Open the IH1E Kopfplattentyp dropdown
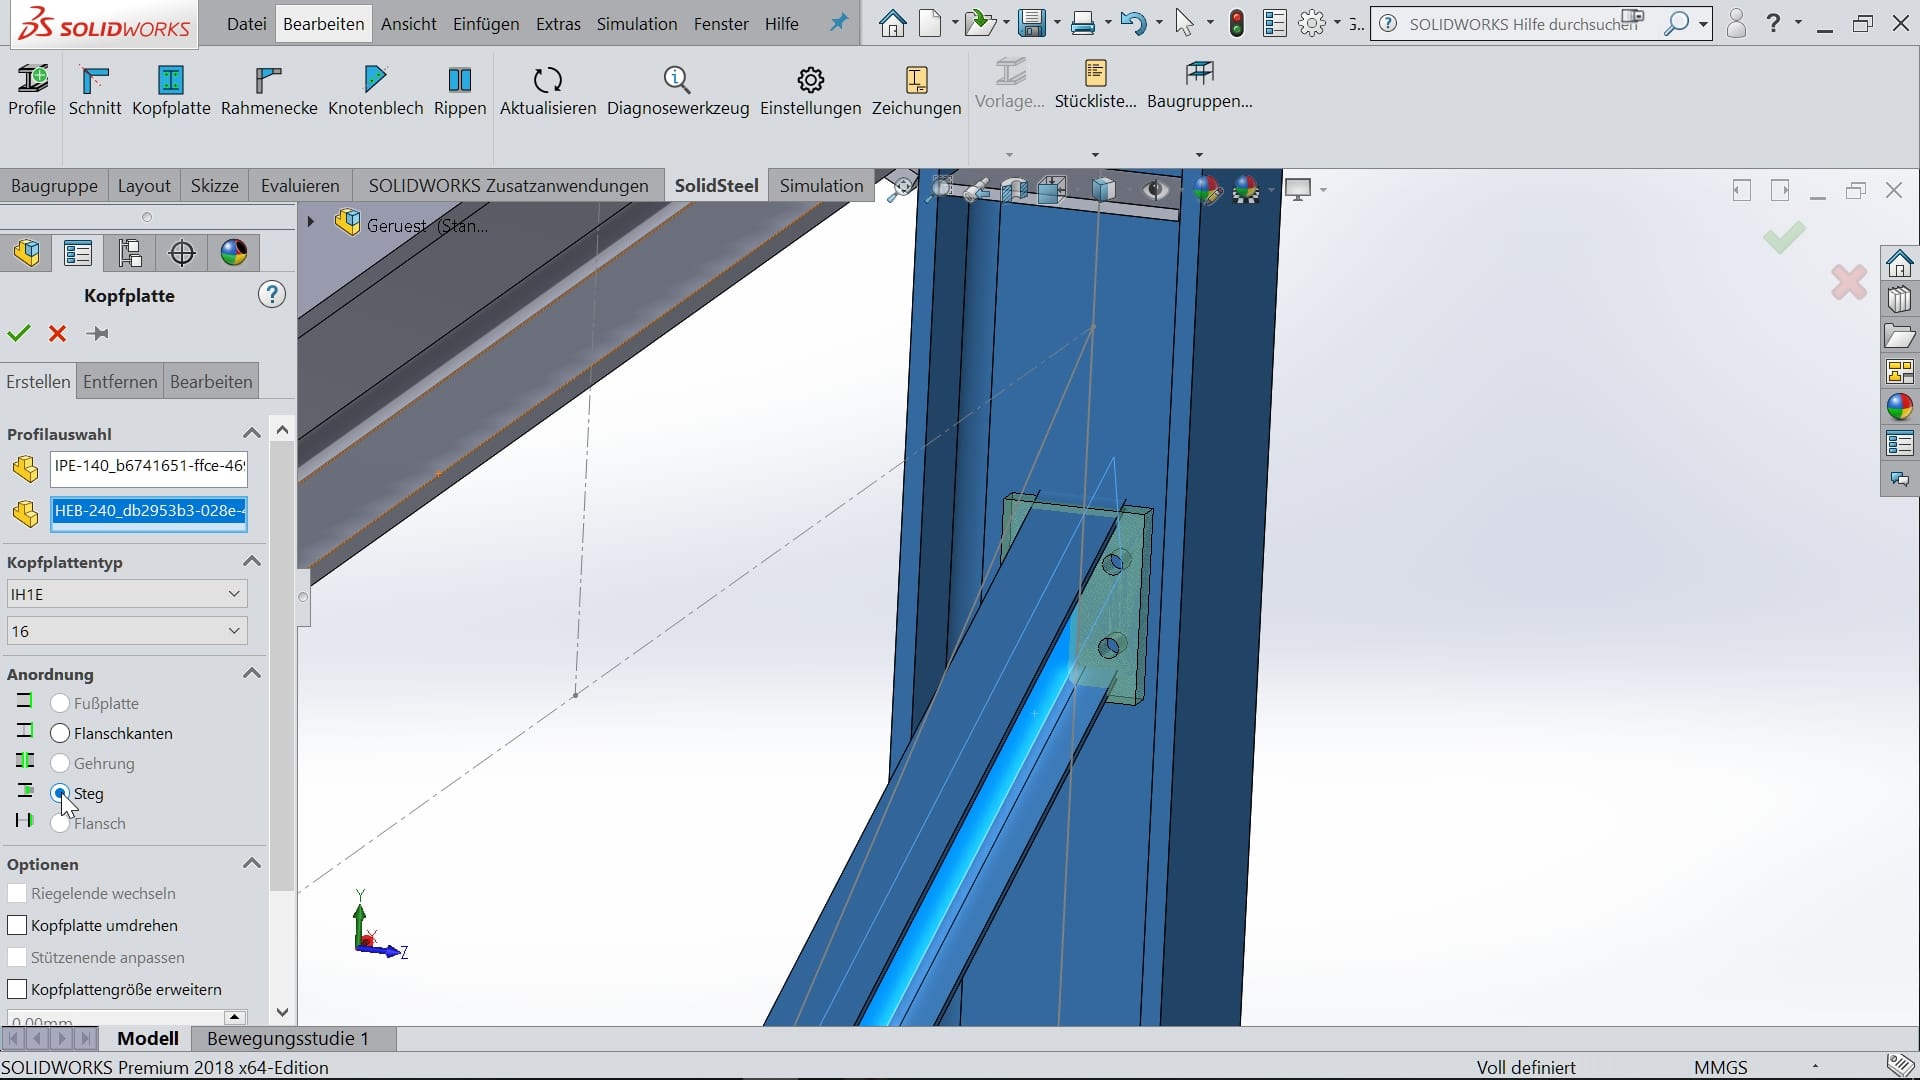The image size is (1920, 1080). 127,594
